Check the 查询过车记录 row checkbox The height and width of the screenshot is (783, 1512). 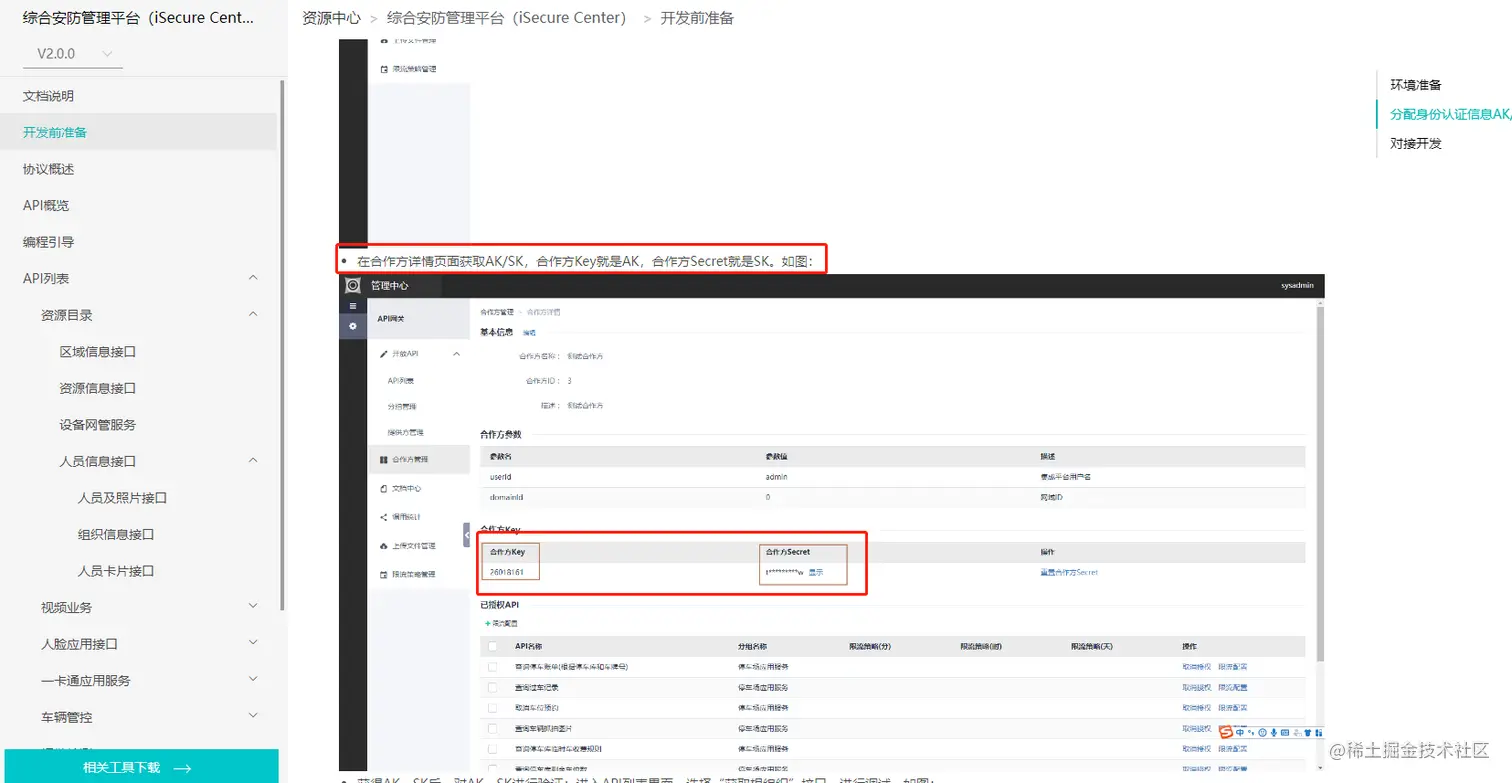tap(492, 687)
